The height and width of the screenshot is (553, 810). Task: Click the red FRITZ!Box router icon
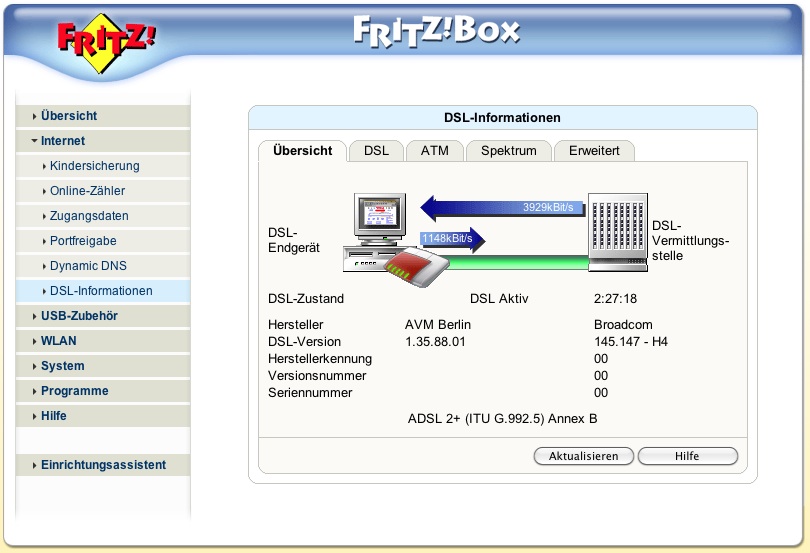point(417,267)
